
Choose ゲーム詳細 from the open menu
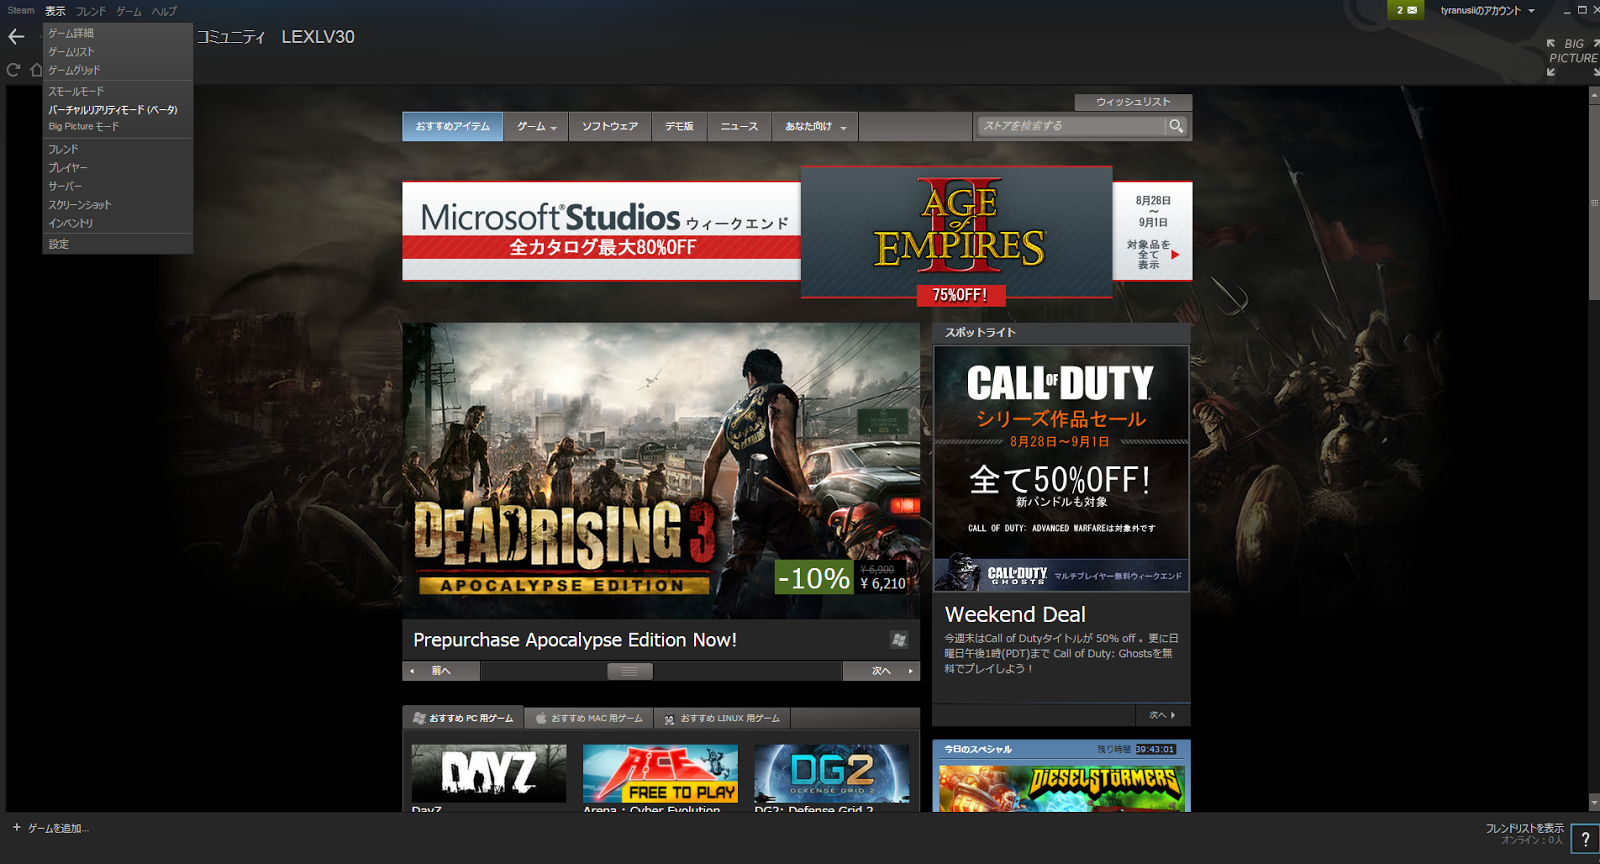117,33
